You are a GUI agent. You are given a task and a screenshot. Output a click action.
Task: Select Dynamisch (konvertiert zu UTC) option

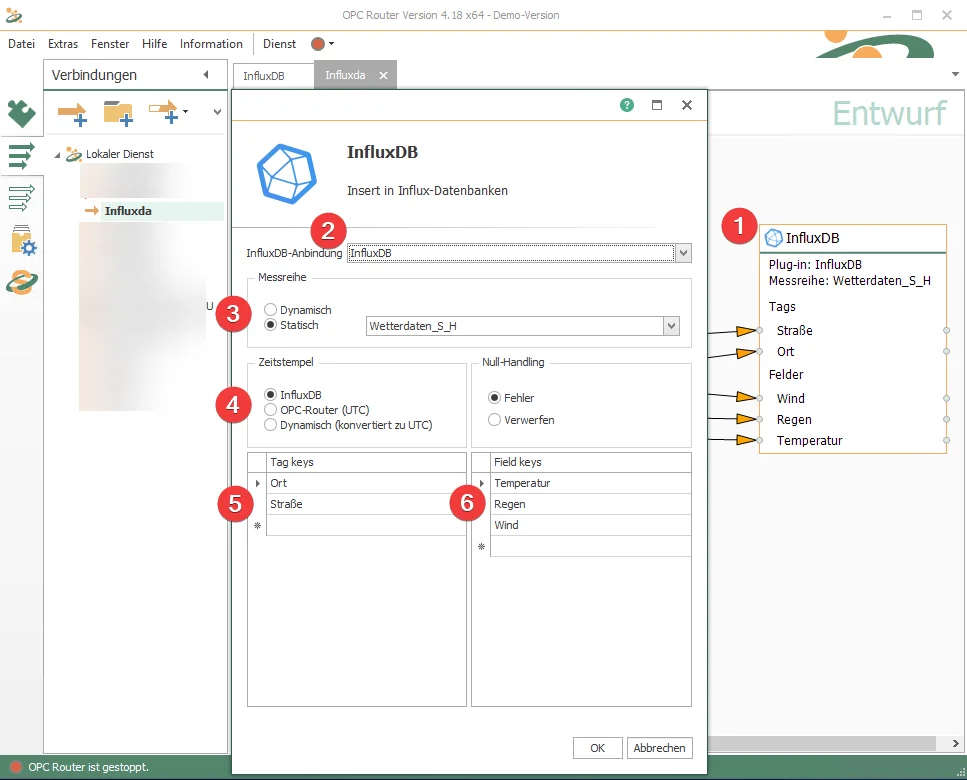[x=270, y=425]
